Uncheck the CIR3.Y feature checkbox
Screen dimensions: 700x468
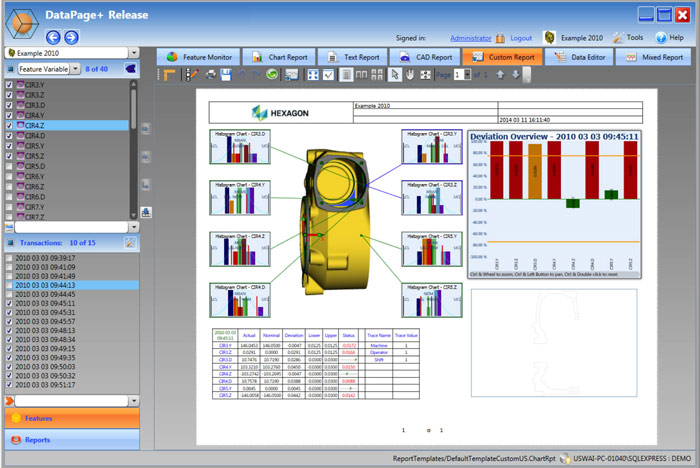[x=8, y=84]
